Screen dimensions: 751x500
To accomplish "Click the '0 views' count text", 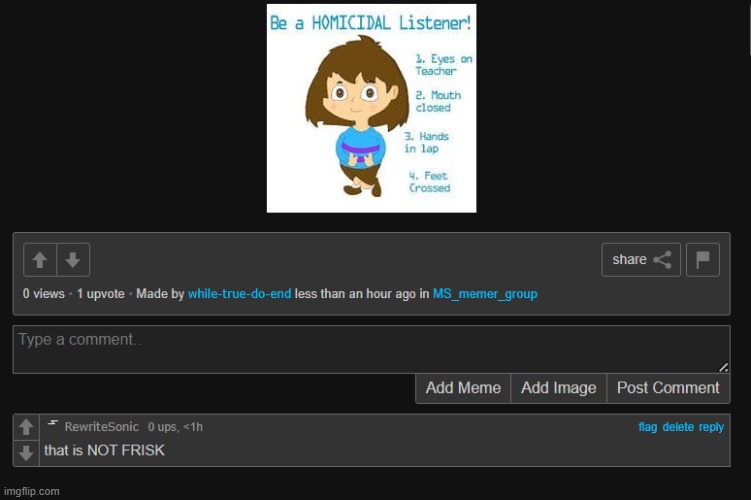I will [44, 294].
